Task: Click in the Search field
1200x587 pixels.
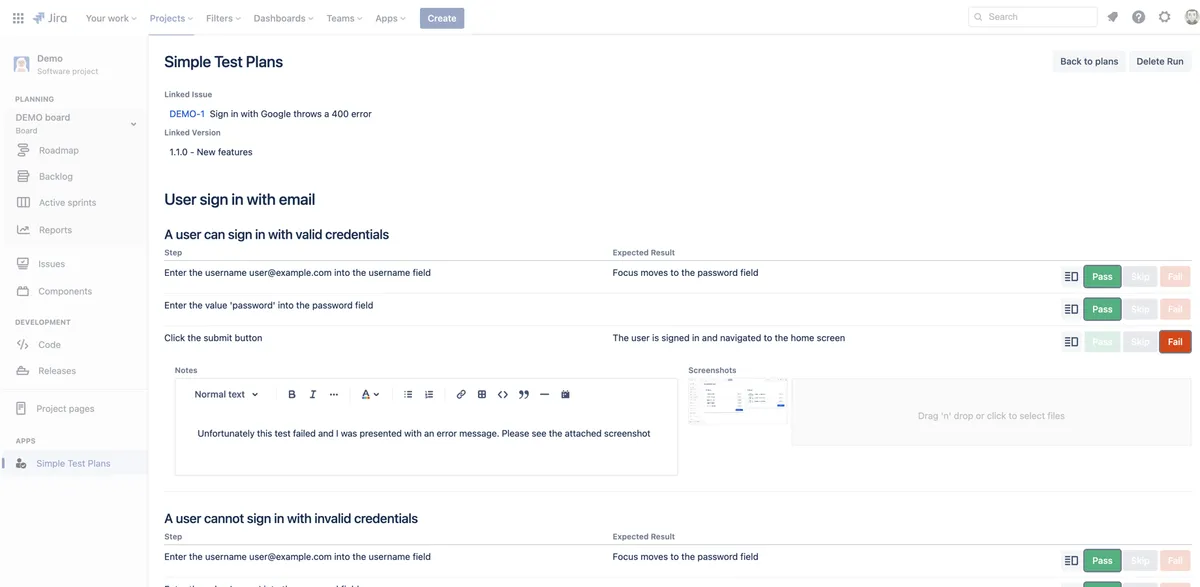Action: click(x=1033, y=17)
